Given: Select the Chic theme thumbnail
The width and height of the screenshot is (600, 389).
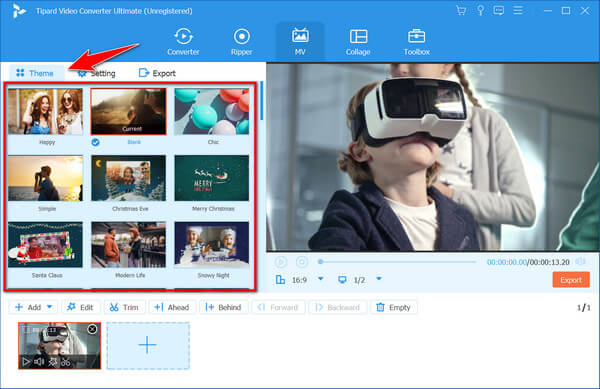Looking at the screenshot, I should coord(212,111).
